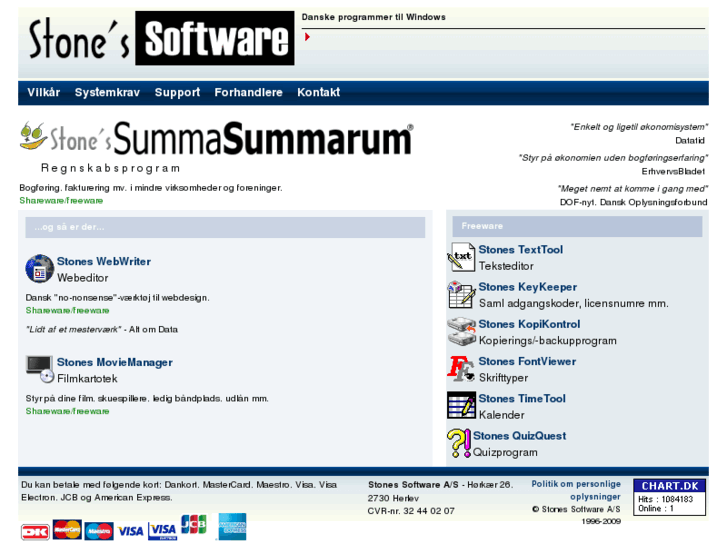The image size is (727, 545).
Task: Click the Freeware section header
Action: click(577, 226)
